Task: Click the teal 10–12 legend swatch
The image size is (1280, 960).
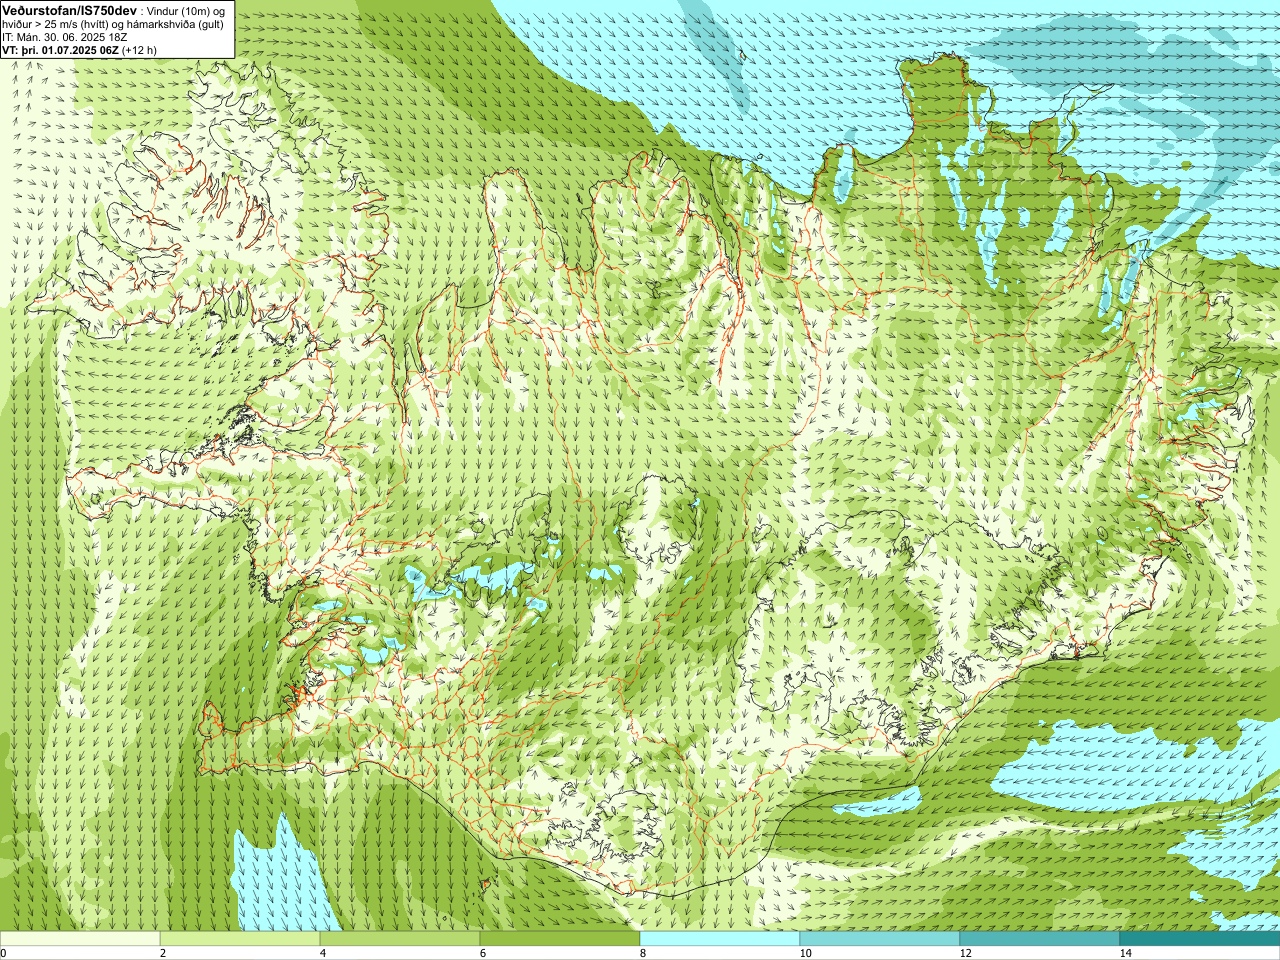Action: tap(880, 939)
